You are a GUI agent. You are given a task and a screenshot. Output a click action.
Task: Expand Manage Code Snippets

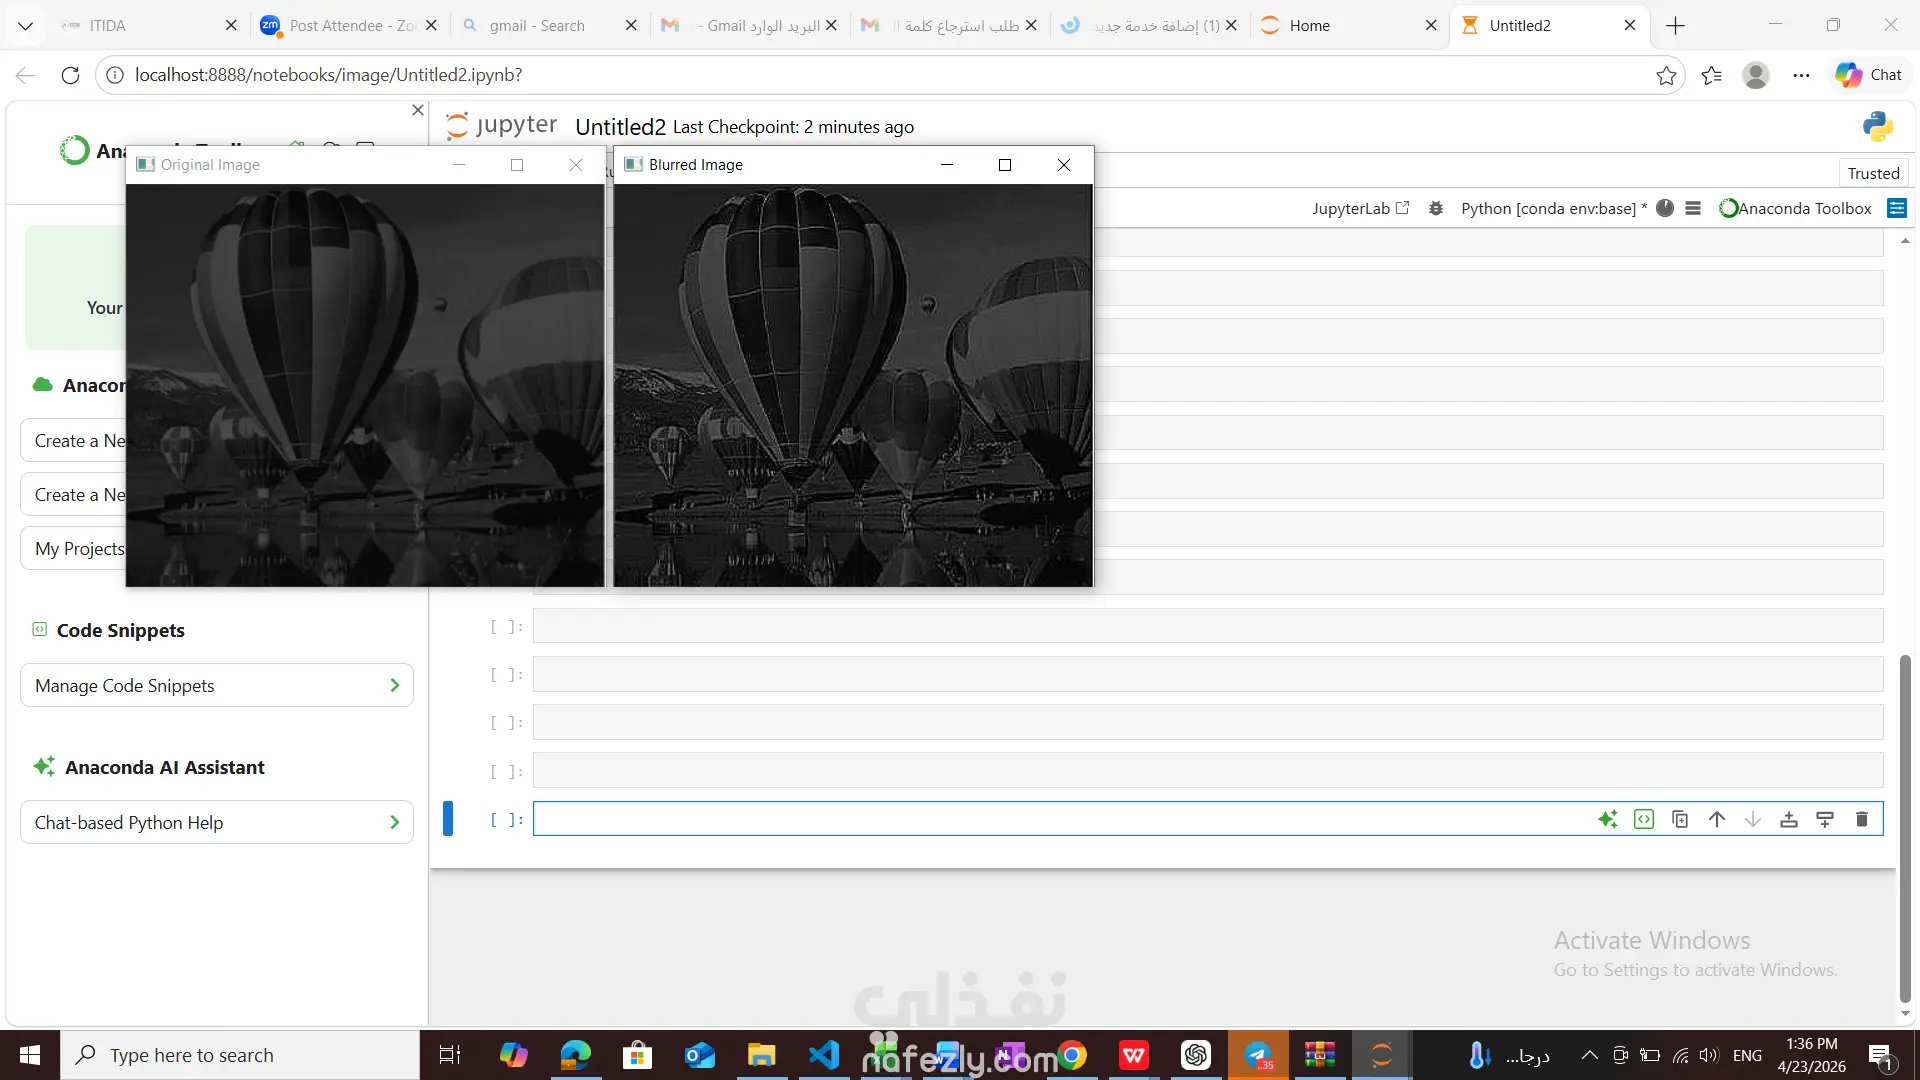tap(217, 686)
